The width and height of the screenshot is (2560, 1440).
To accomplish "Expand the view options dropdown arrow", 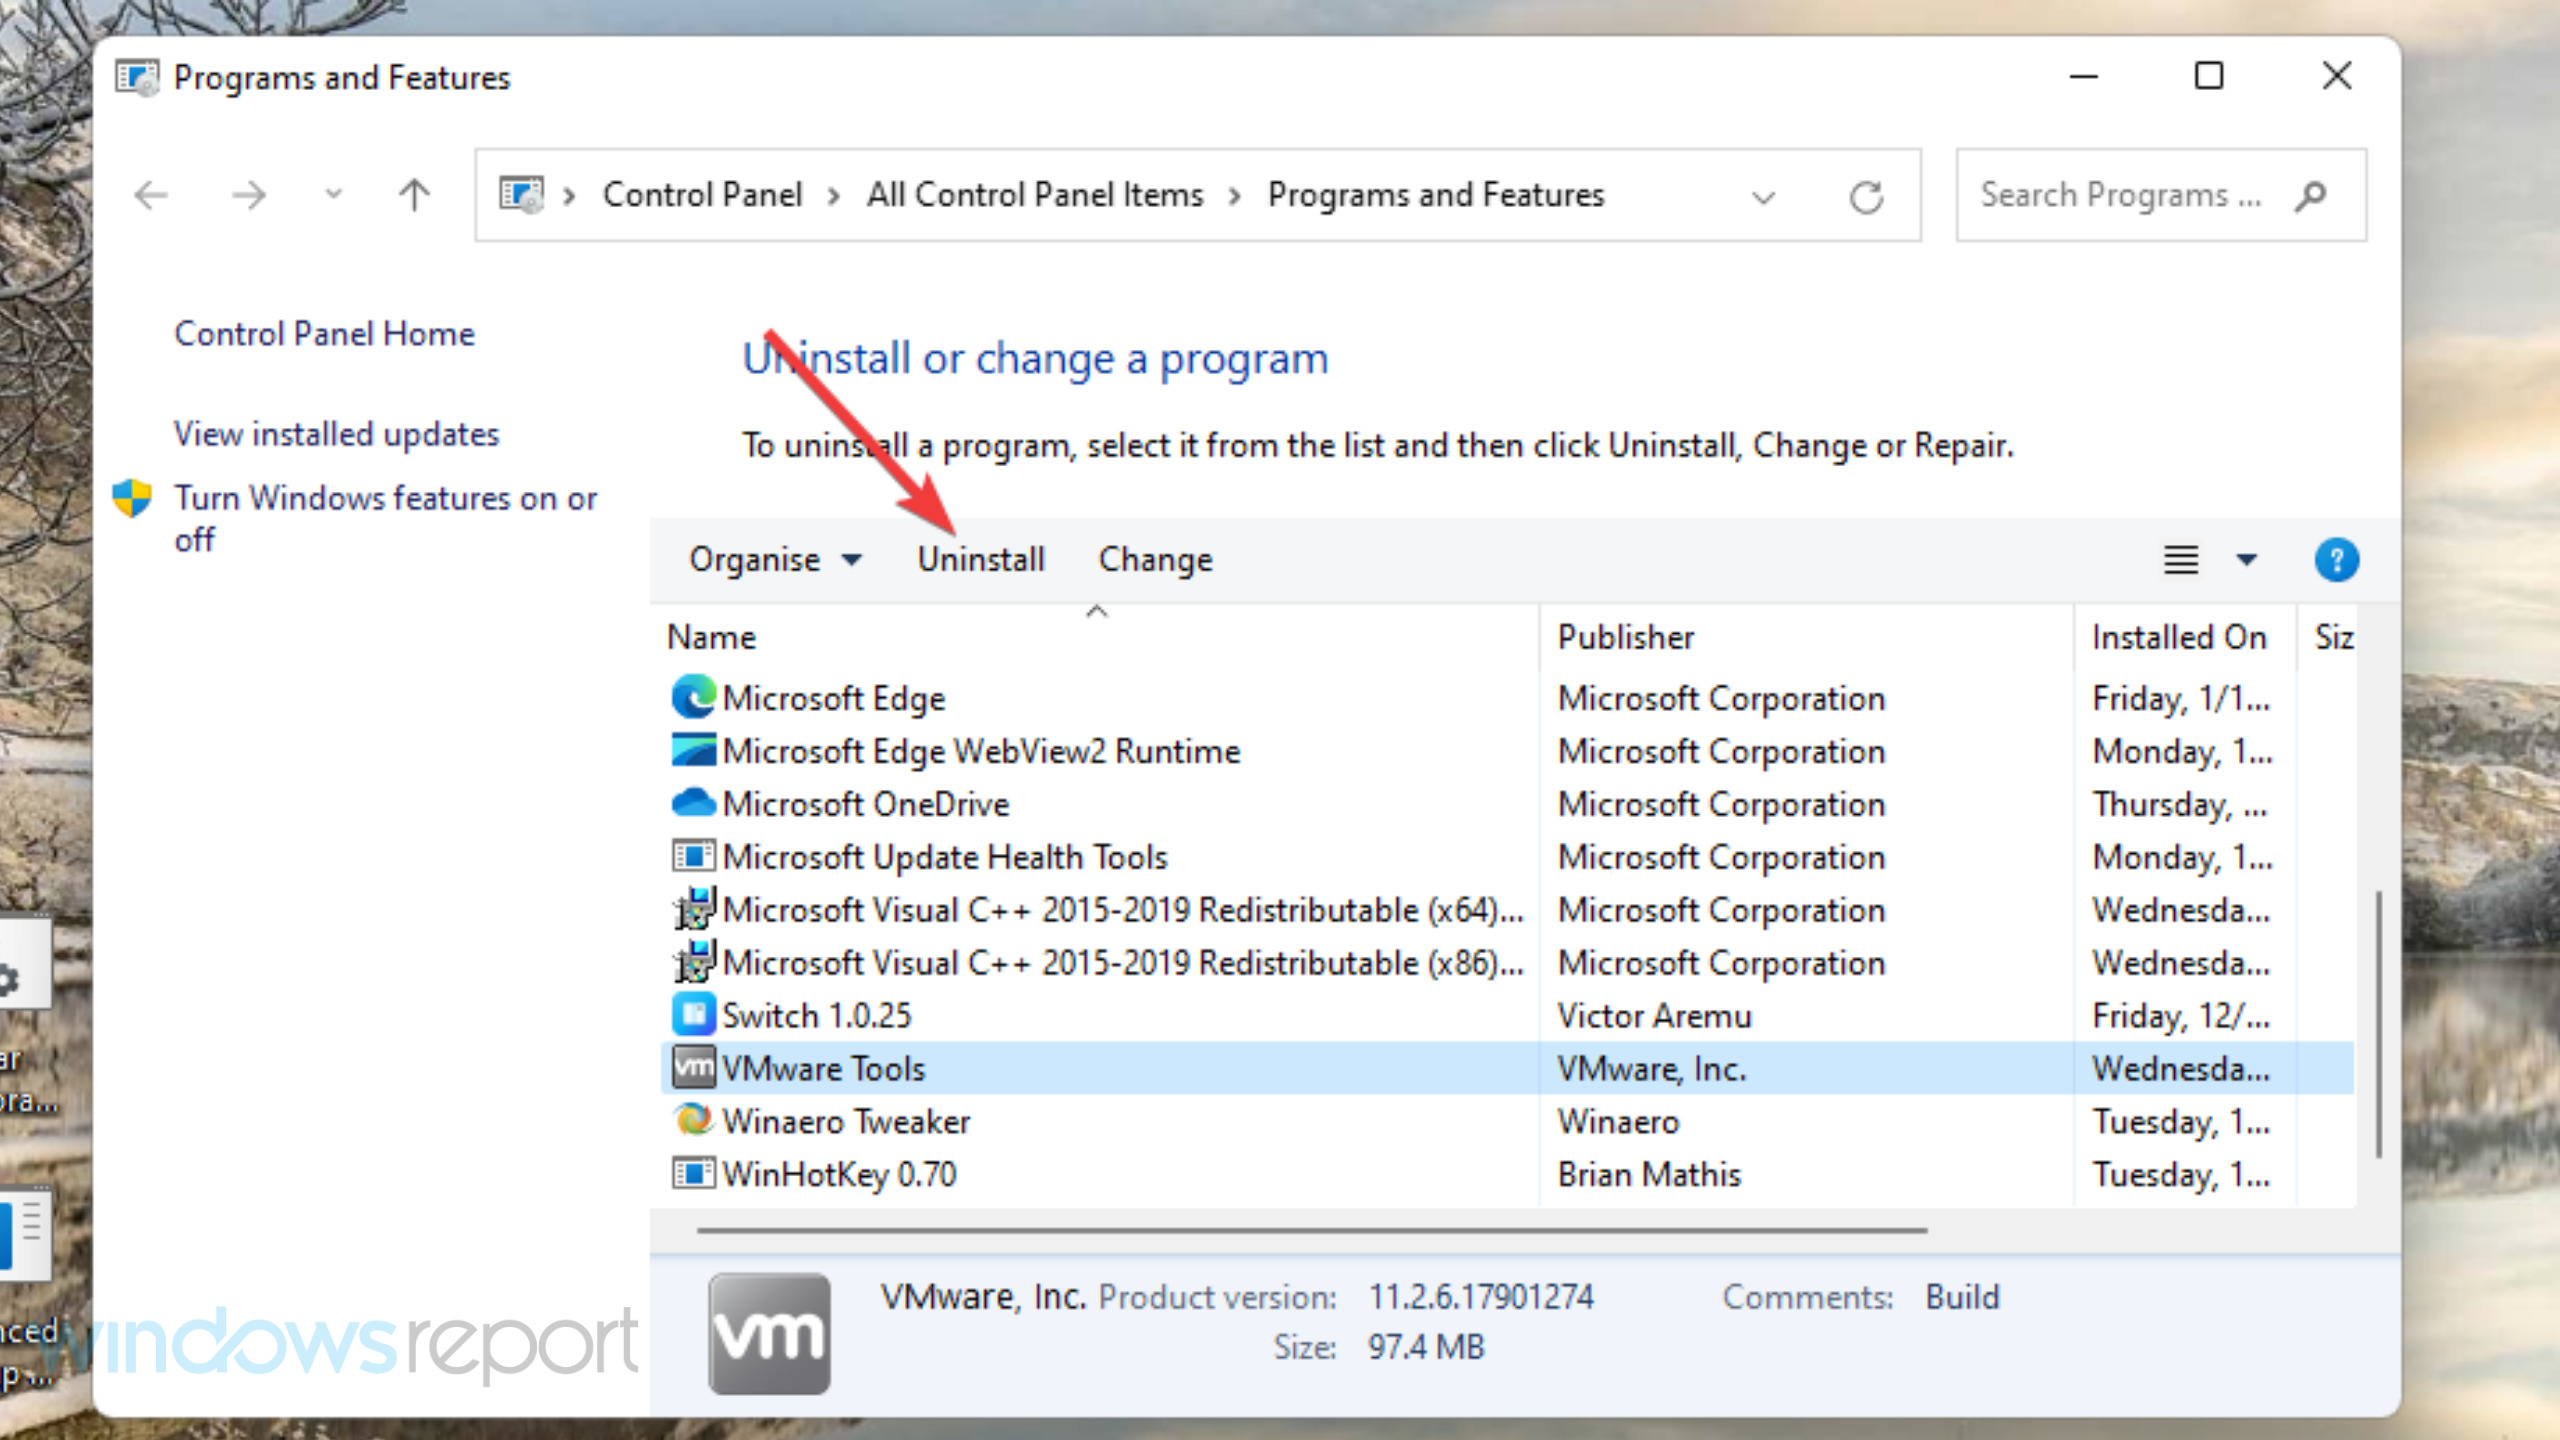I will (2247, 560).
